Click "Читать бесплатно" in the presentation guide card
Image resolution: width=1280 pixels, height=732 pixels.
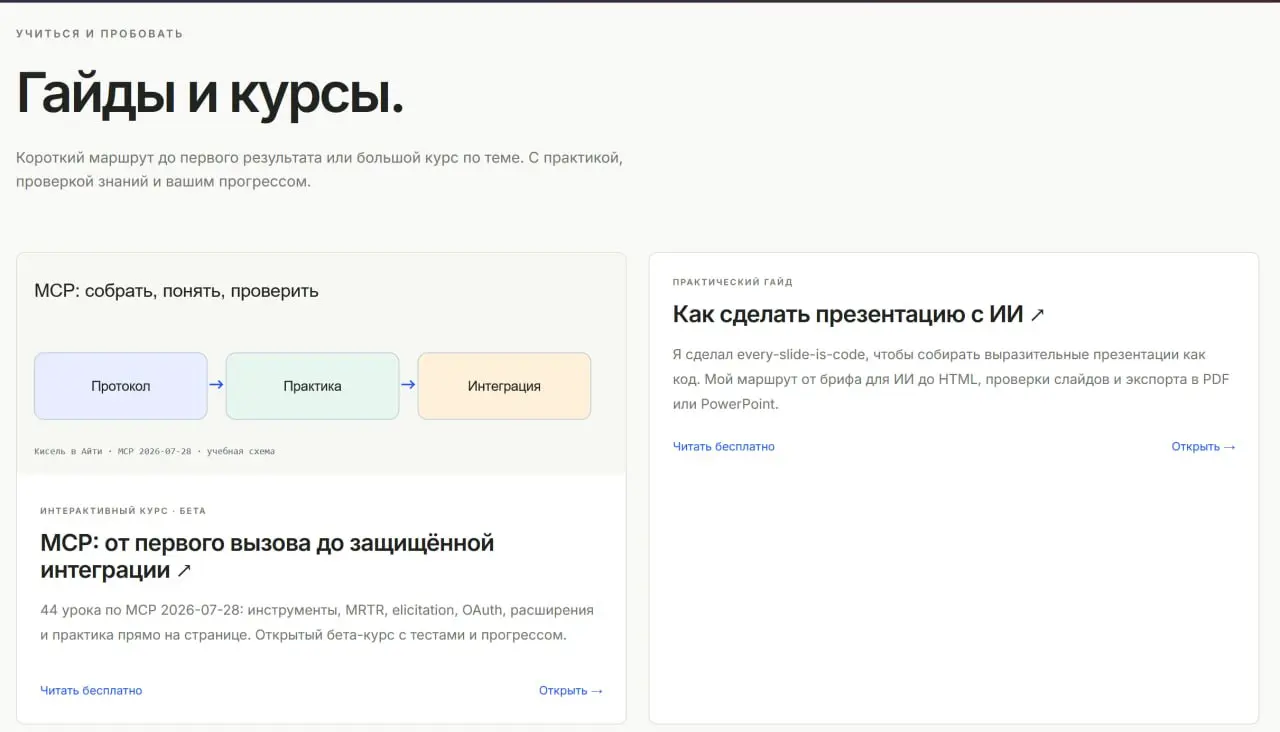pos(724,446)
